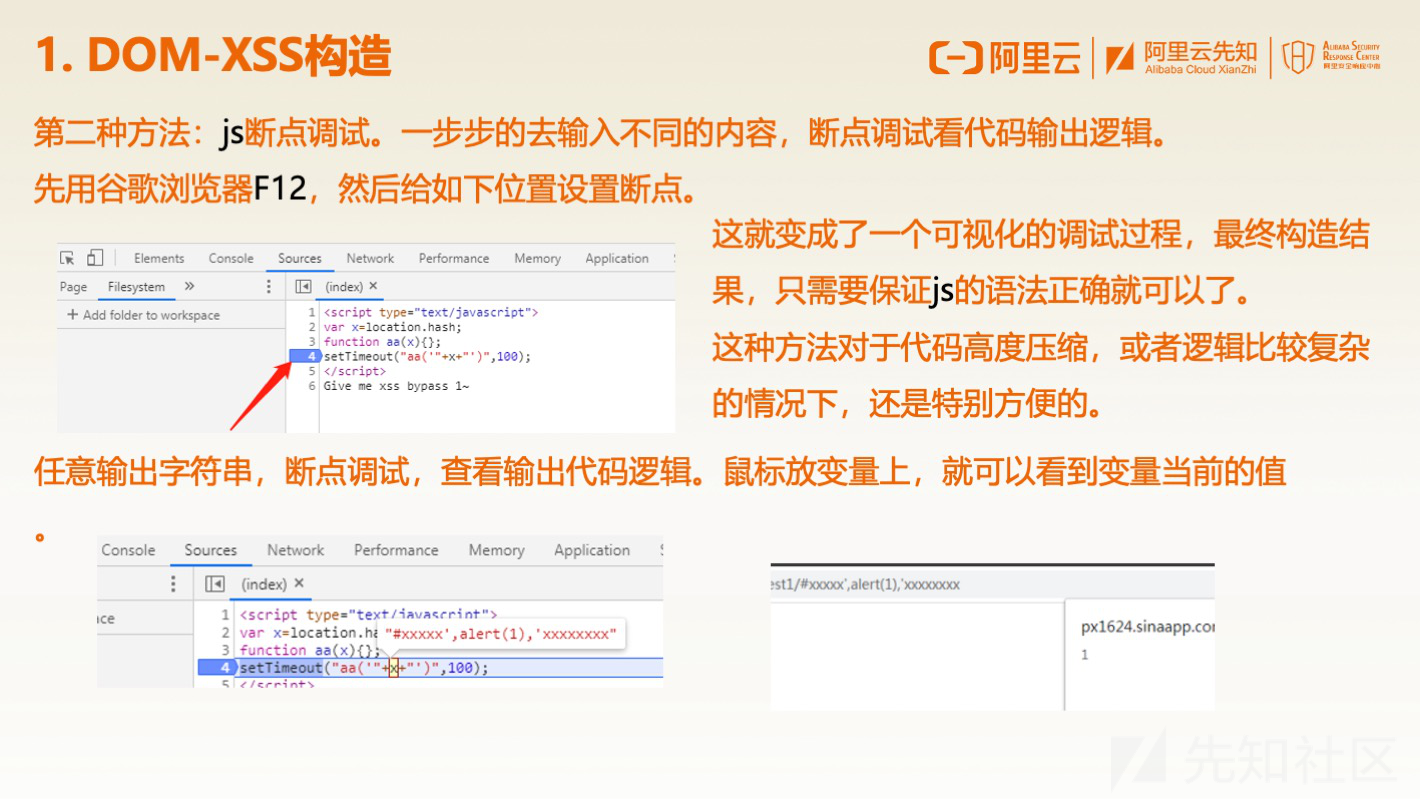Viewport: 1420px width, 799px height.
Task: Click code line "function aa(x){};" in upper DevTools
Action: (382, 342)
